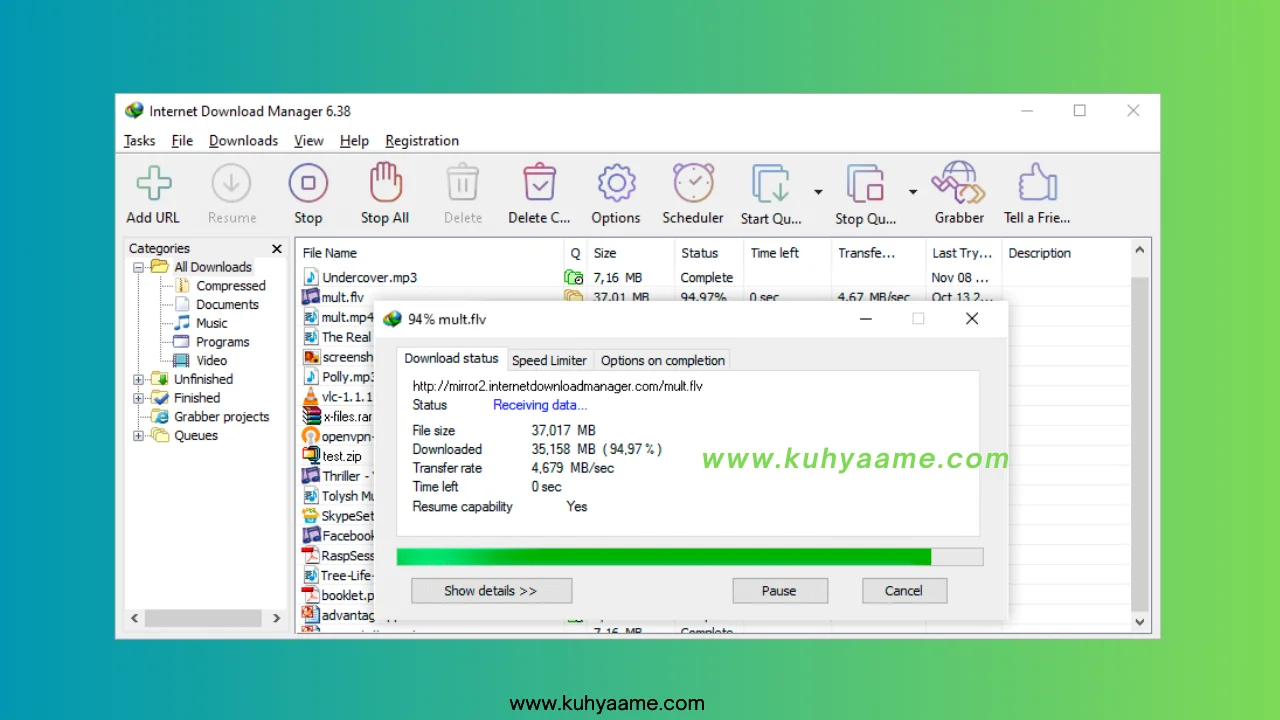
Task: Open the Help menu
Action: [x=354, y=141]
